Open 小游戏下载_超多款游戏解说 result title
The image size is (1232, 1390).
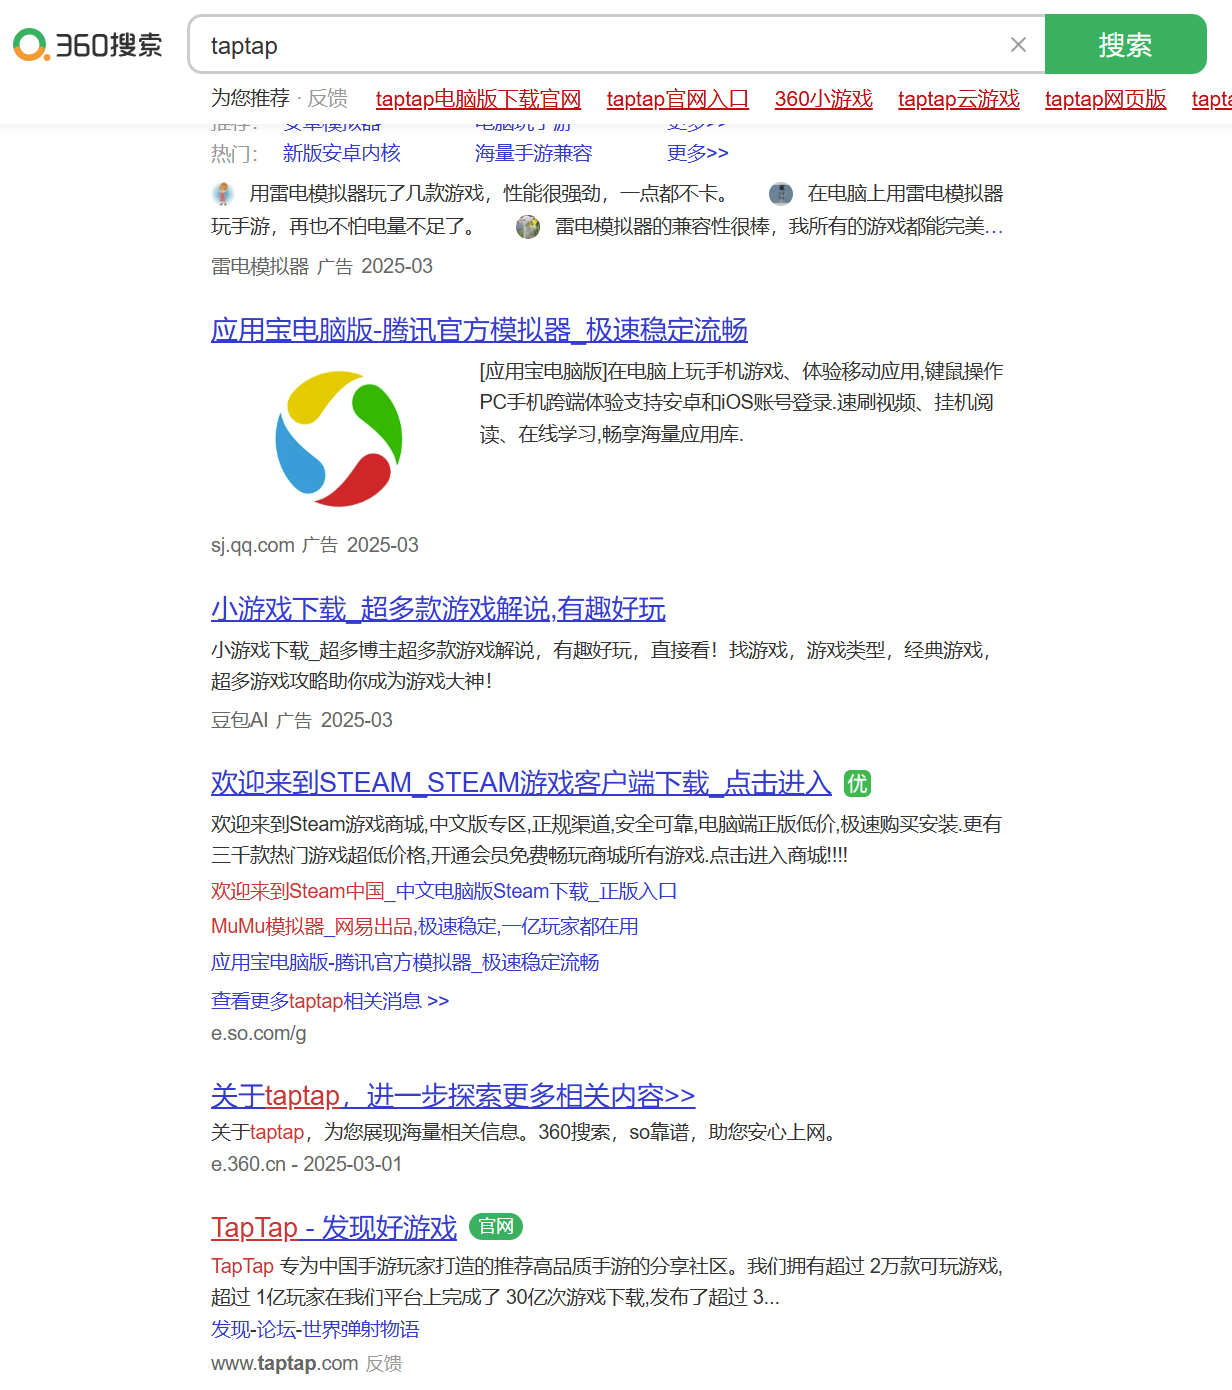click(x=438, y=609)
